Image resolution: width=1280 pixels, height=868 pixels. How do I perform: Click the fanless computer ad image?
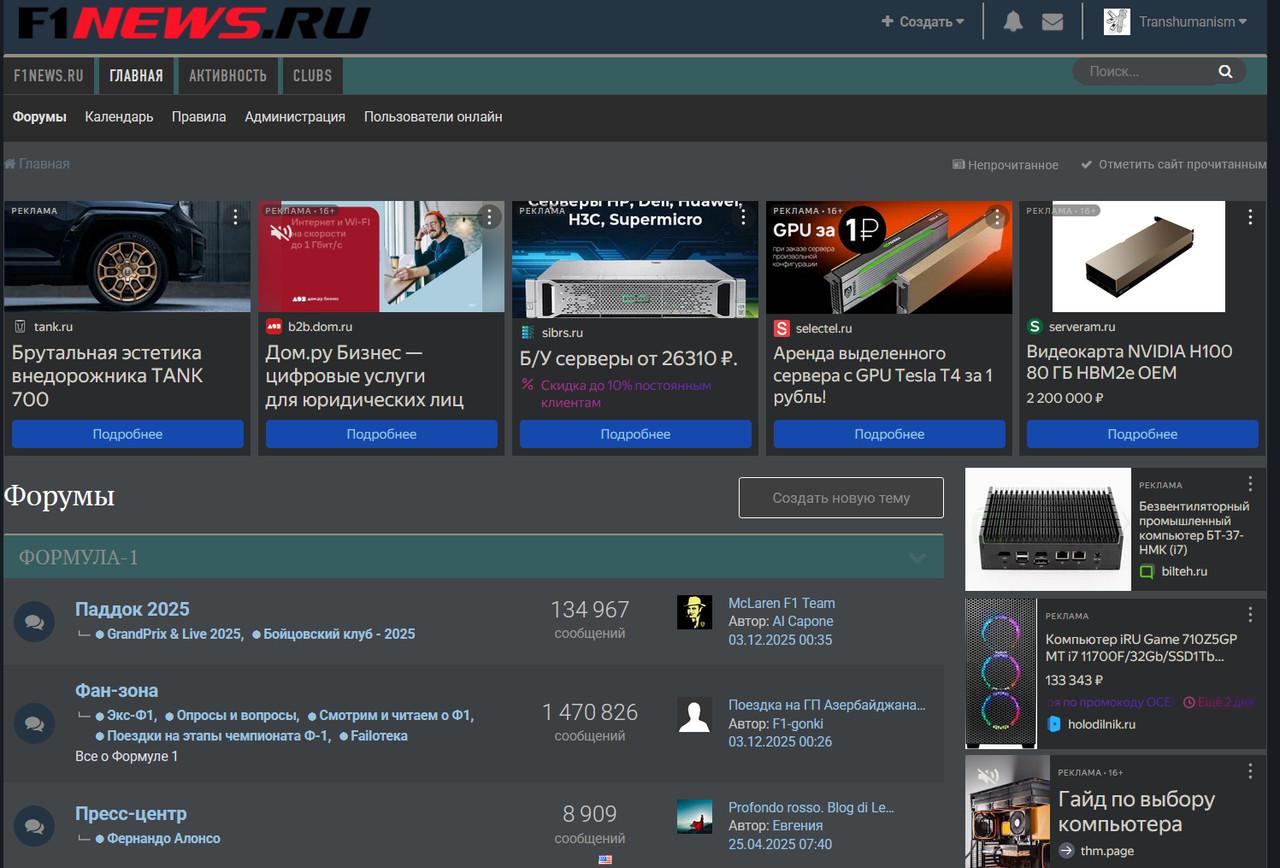tap(1048, 529)
